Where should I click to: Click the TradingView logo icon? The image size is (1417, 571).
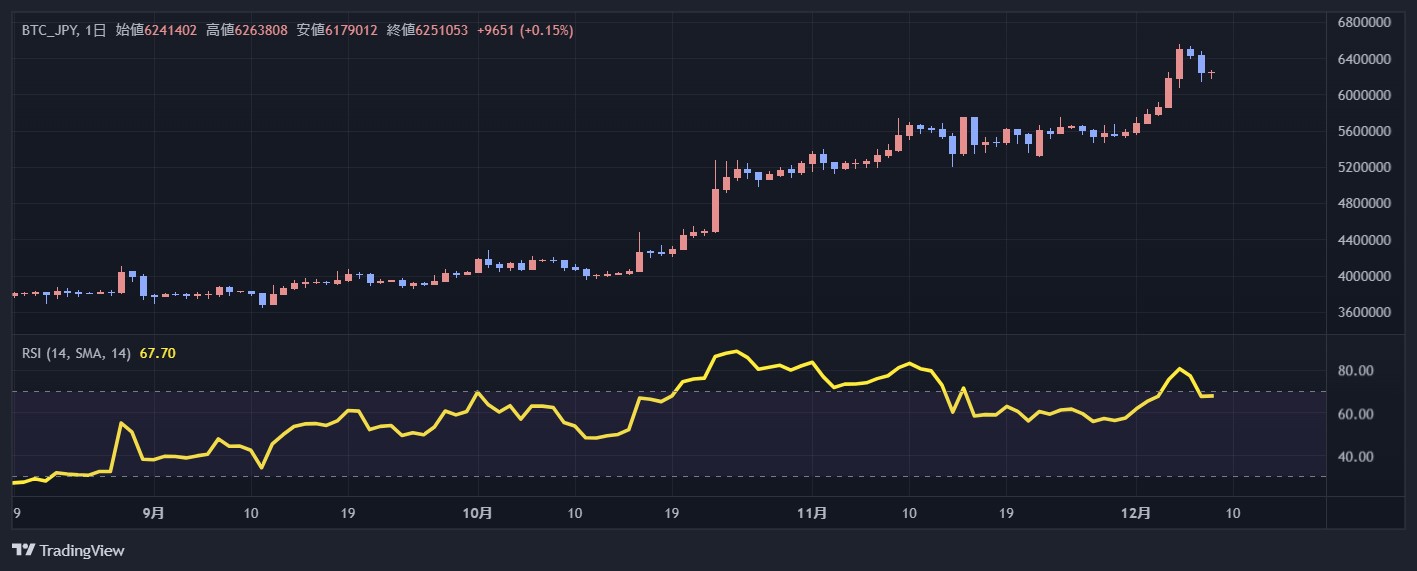click(23, 550)
